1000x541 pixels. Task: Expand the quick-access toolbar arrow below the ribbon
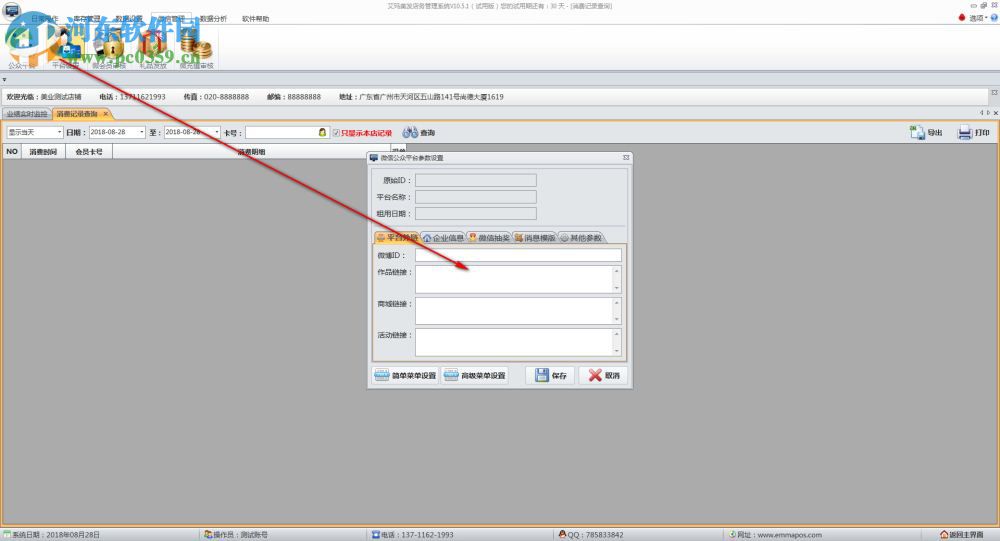pyautogui.click(x=4, y=80)
